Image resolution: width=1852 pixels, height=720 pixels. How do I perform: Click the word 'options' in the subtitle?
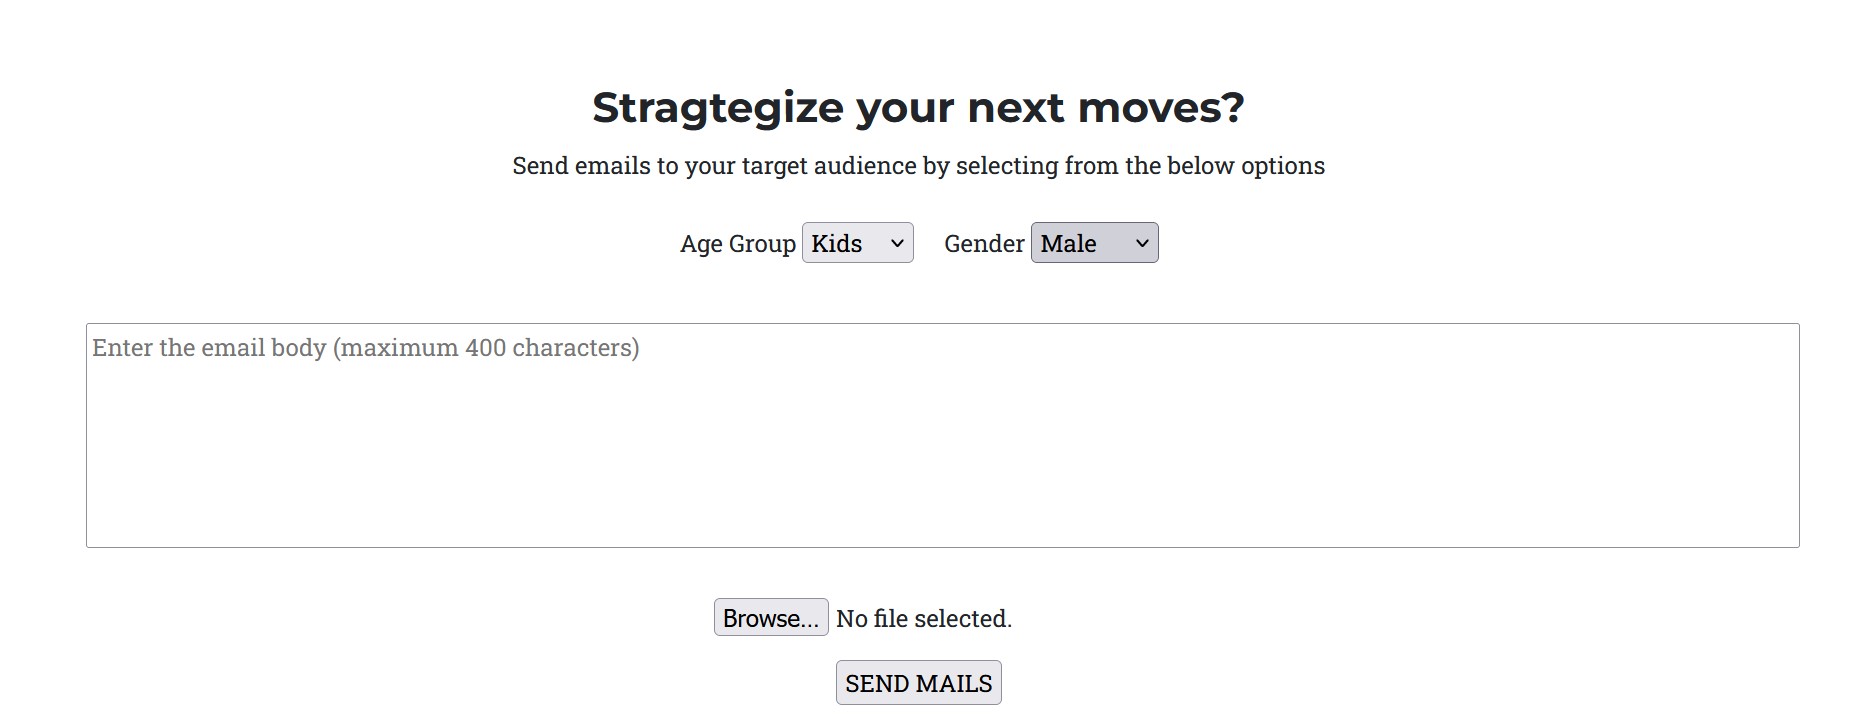click(1282, 166)
